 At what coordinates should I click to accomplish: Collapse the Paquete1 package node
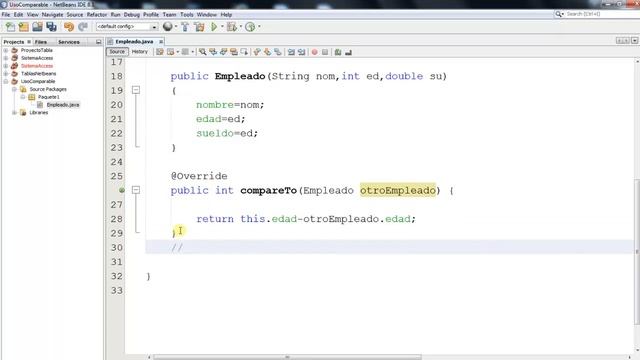pyautogui.click(x=22, y=97)
